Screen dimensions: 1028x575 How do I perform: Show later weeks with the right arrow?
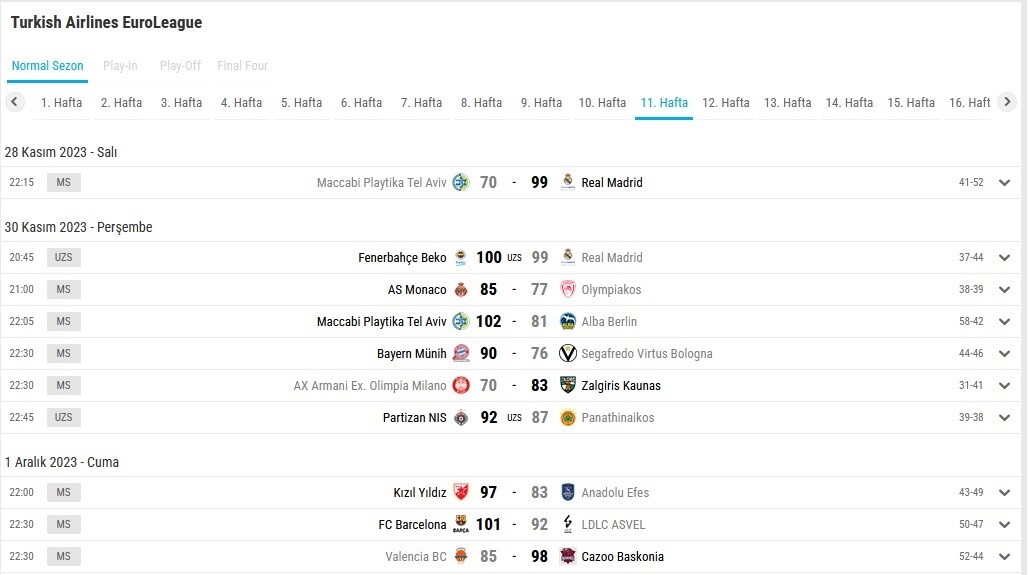1007,102
